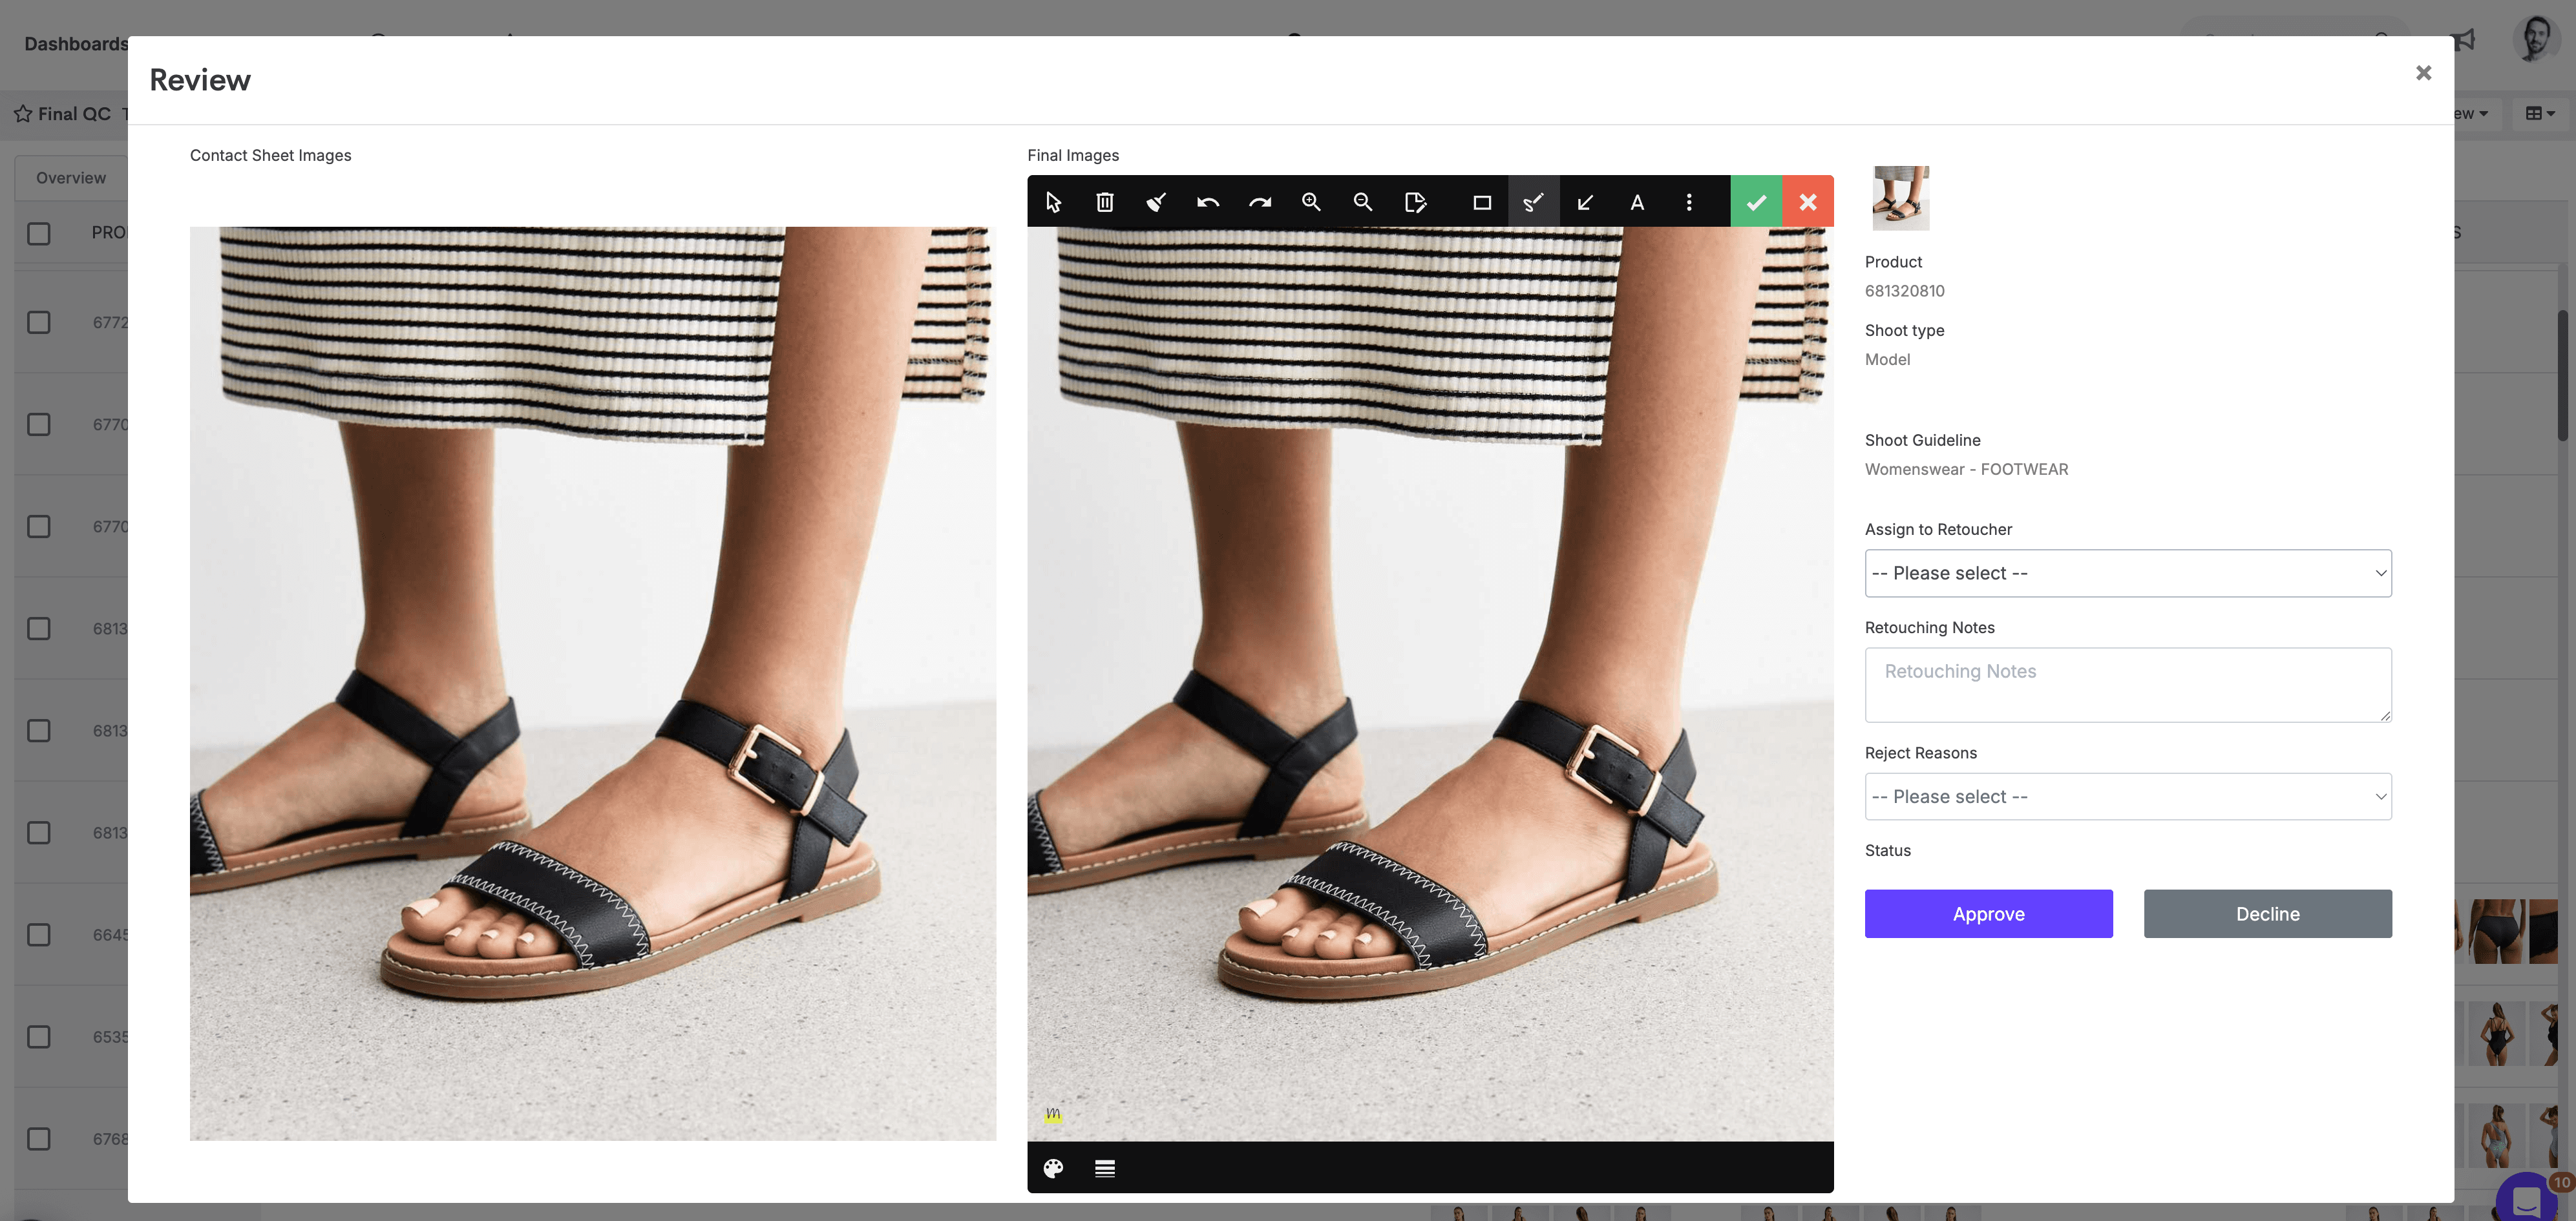Viewport: 2576px width, 1221px height.
Task: Check the row starting with 6645
Action: (x=39, y=935)
